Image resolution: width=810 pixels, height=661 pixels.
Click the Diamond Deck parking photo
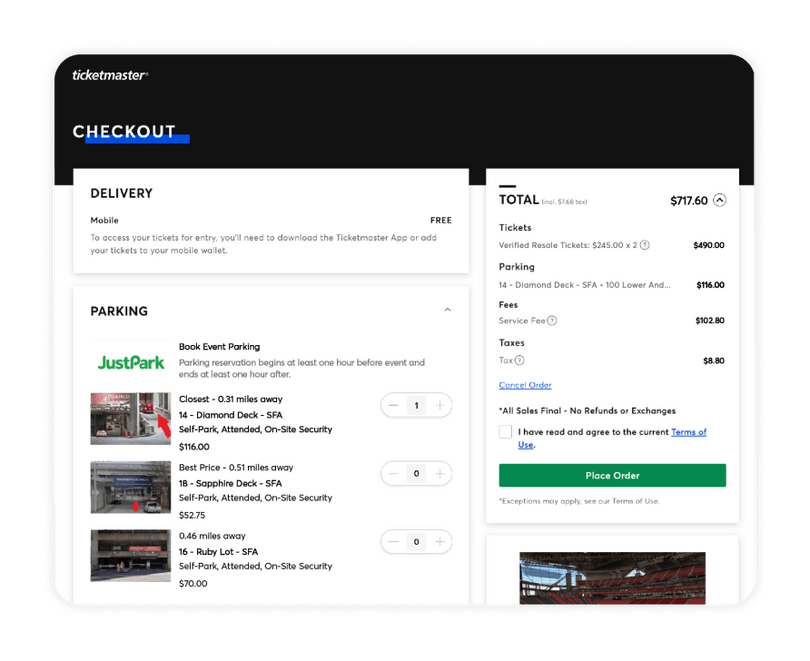(x=131, y=418)
